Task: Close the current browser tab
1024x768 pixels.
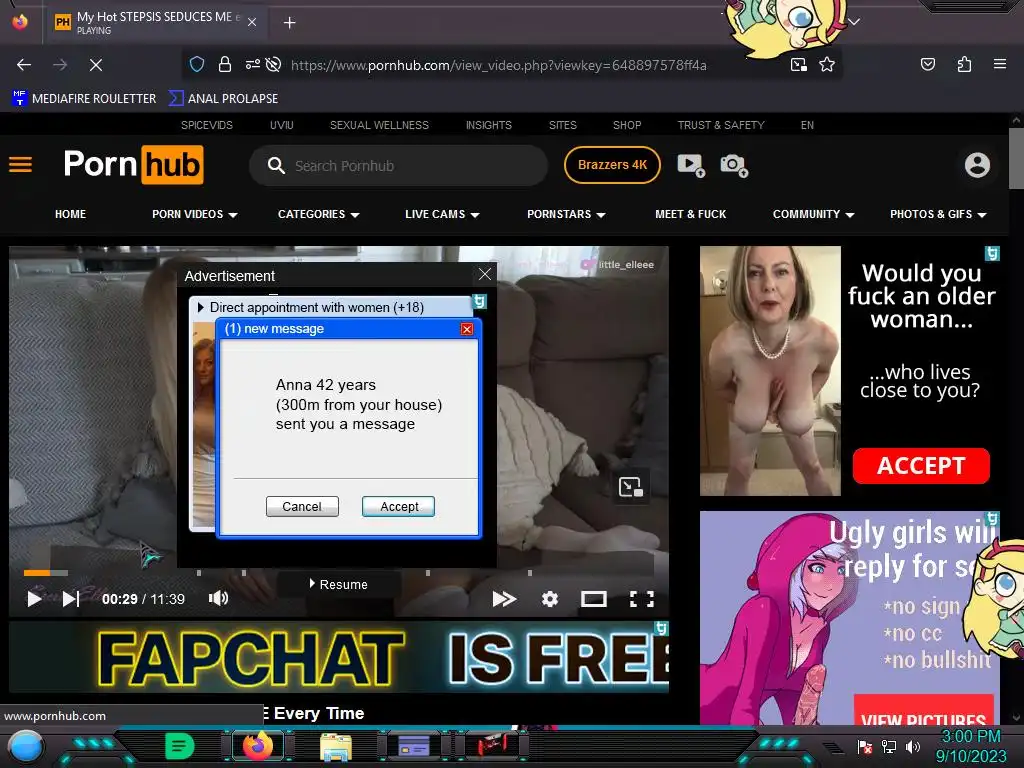Action: pos(252,22)
